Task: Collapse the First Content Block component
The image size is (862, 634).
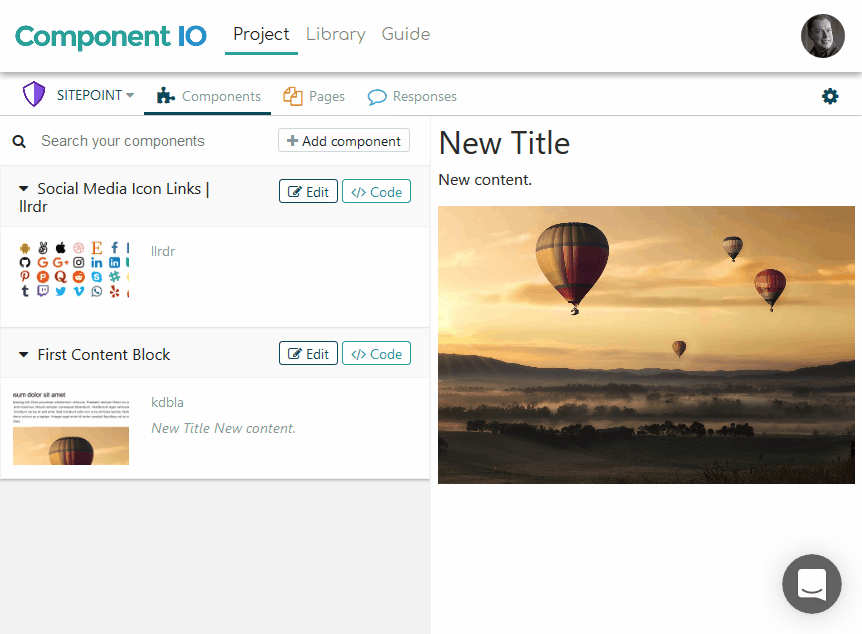Action: tap(24, 355)
